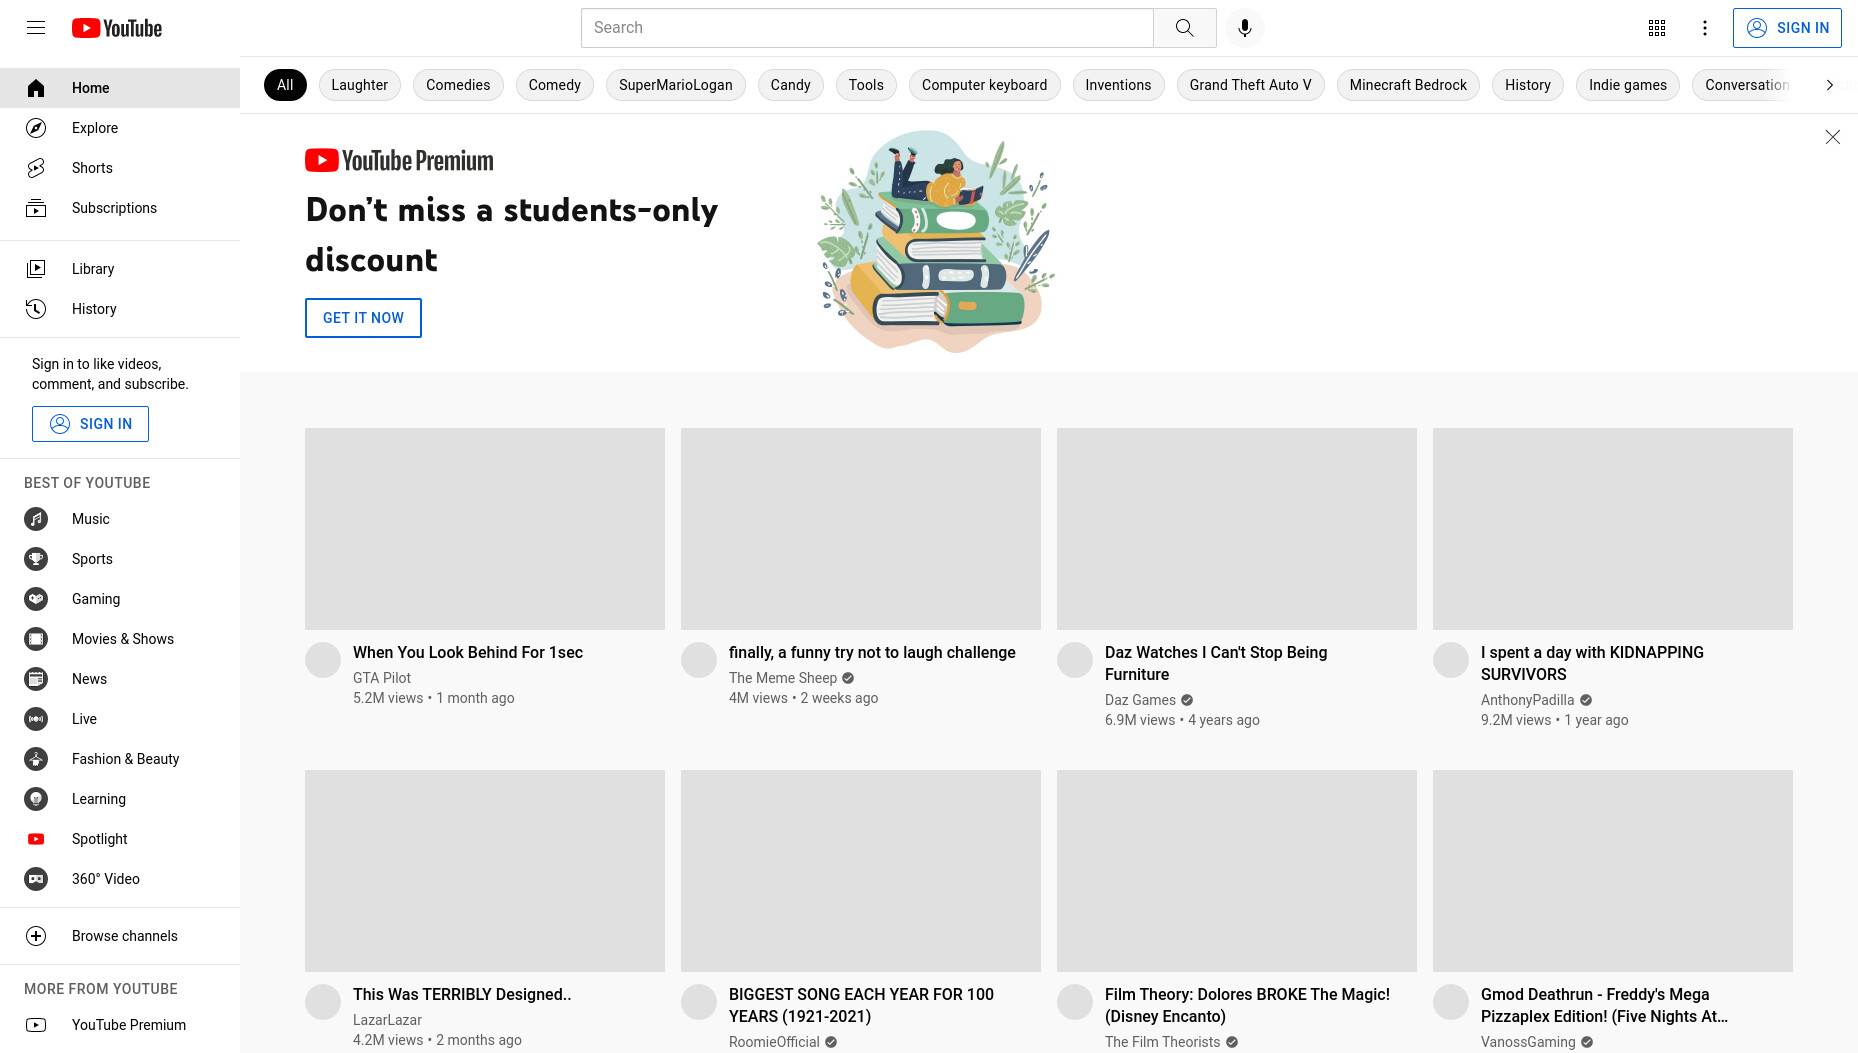Click SIGN IN in the header
Screen dimensions: 1858x1053
(x=1787, y=28)
